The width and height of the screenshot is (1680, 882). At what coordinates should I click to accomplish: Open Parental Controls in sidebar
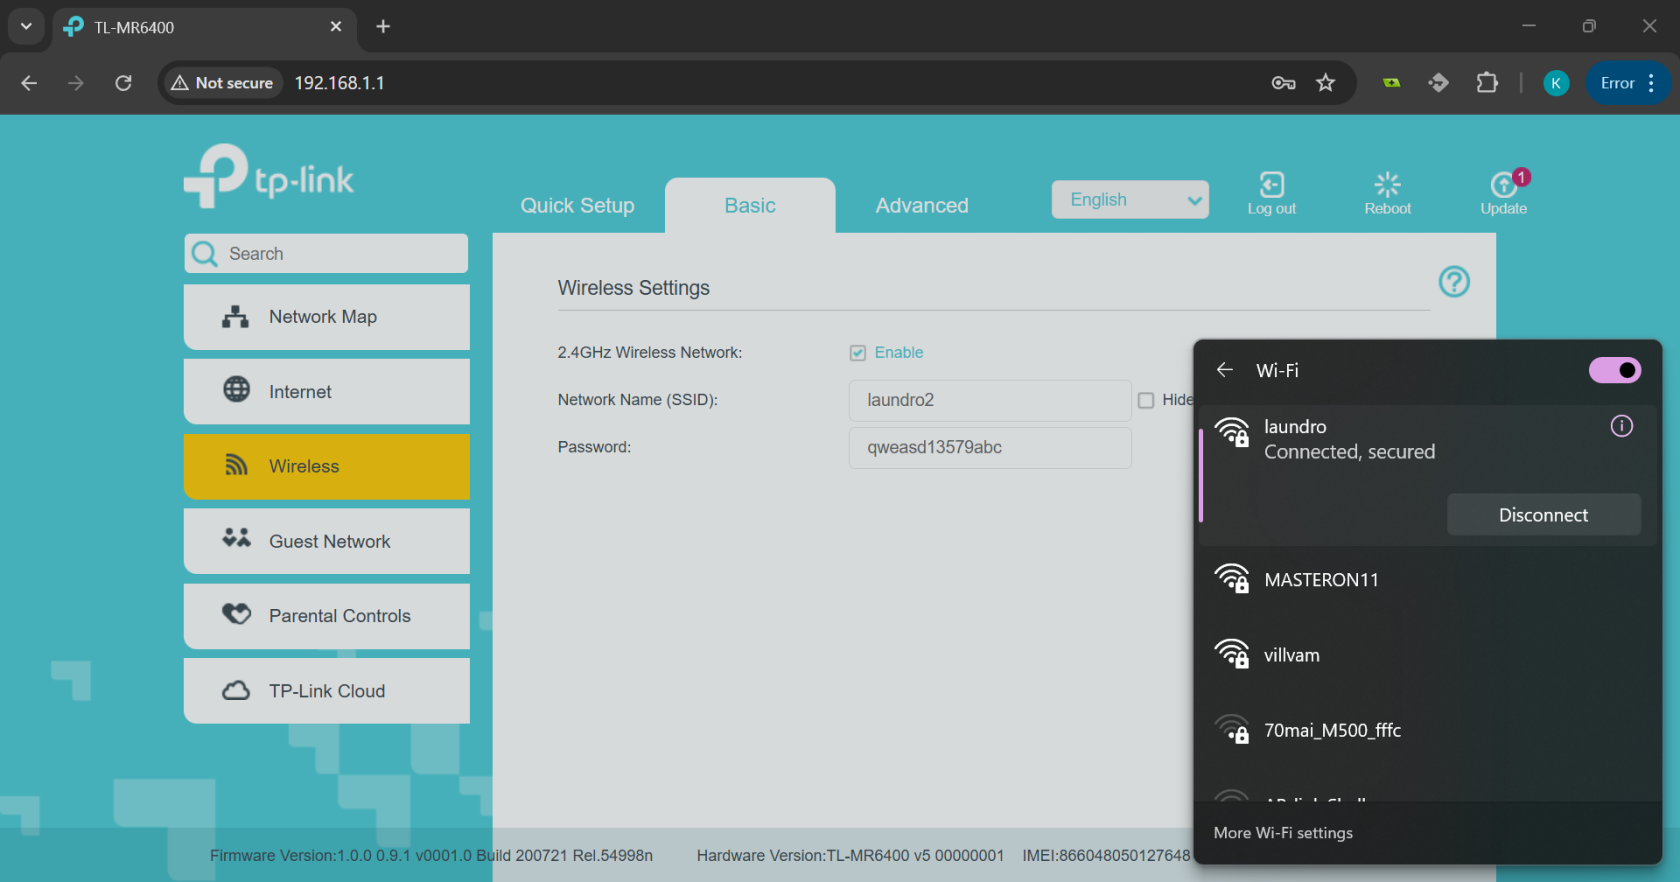327,616
